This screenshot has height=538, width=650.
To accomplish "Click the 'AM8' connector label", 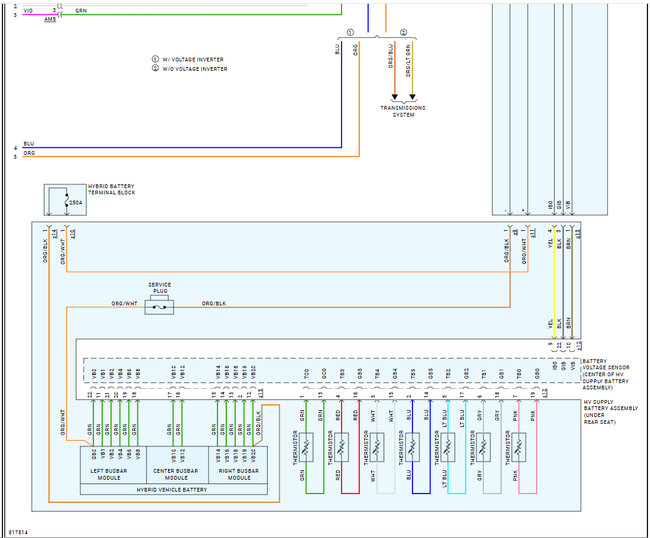I will pos(50,19).
